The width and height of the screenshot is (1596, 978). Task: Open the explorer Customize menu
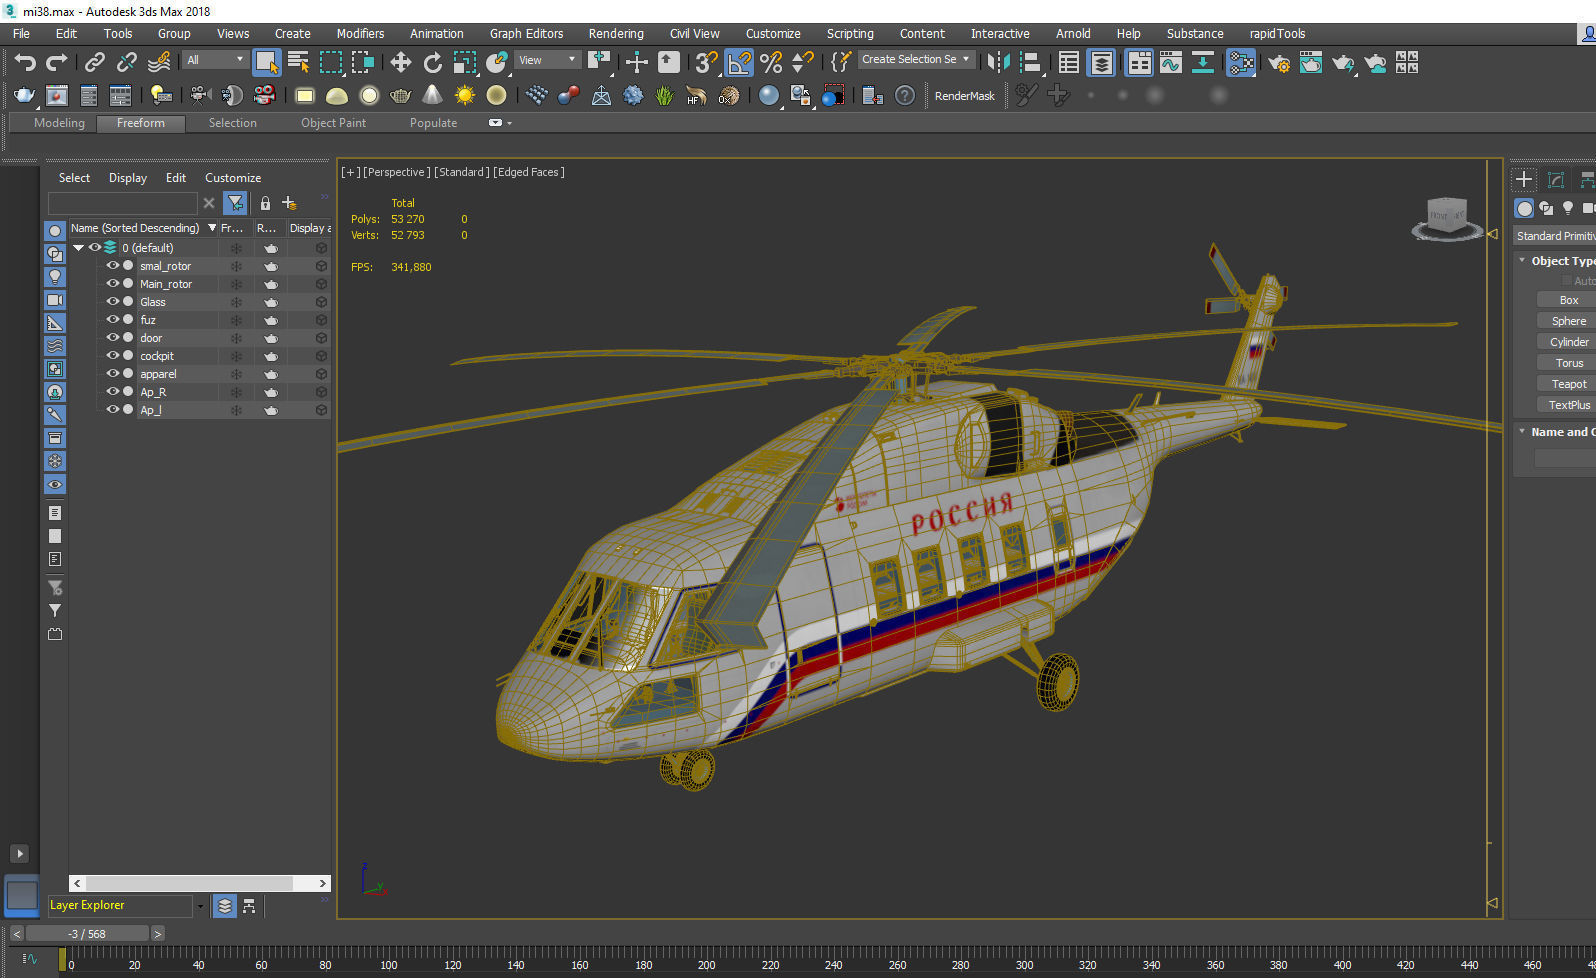(x=233, y=177)
